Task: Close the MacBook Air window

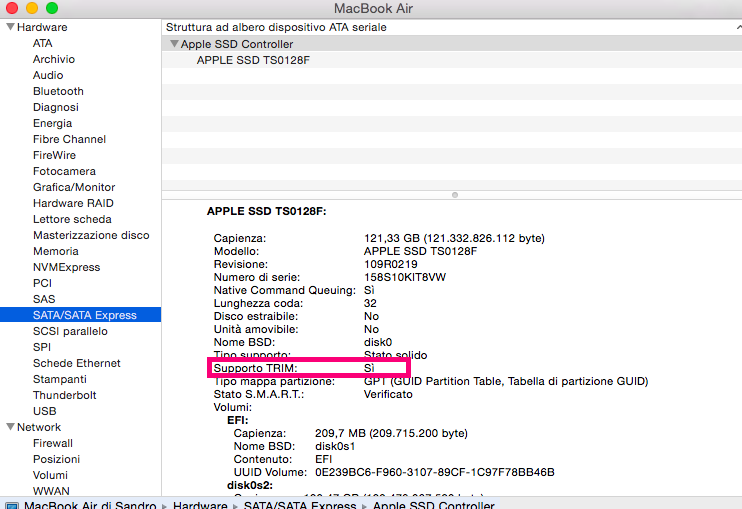Action: 12,8
